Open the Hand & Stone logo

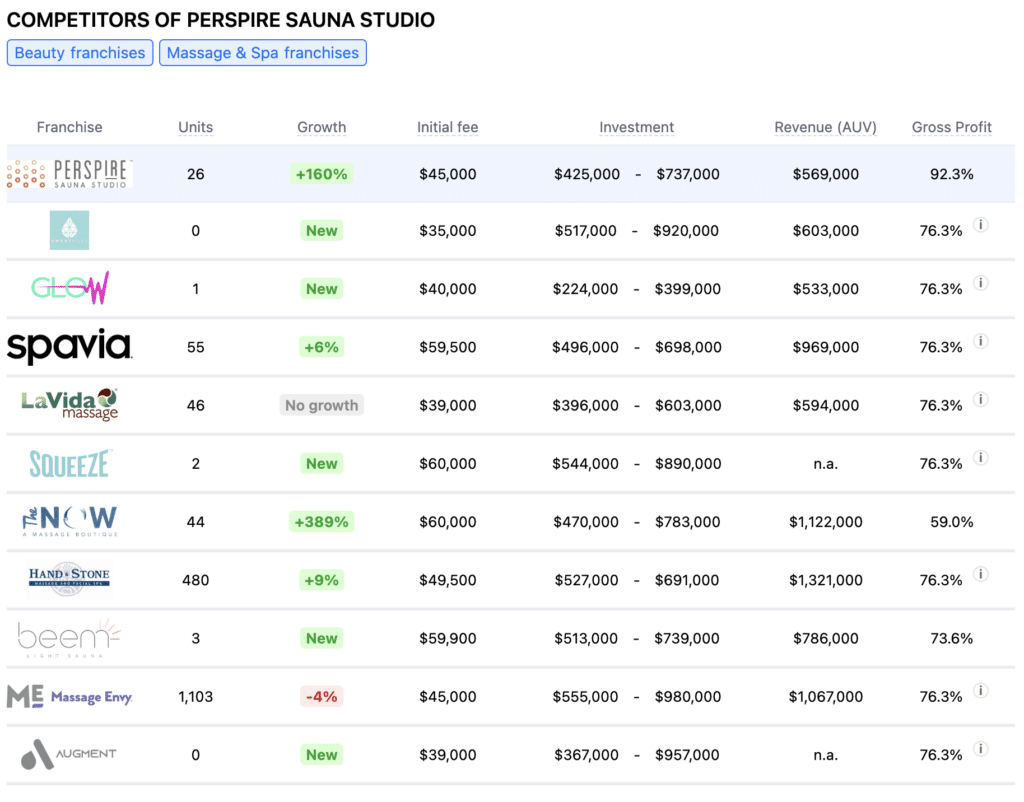pos(69,579)
